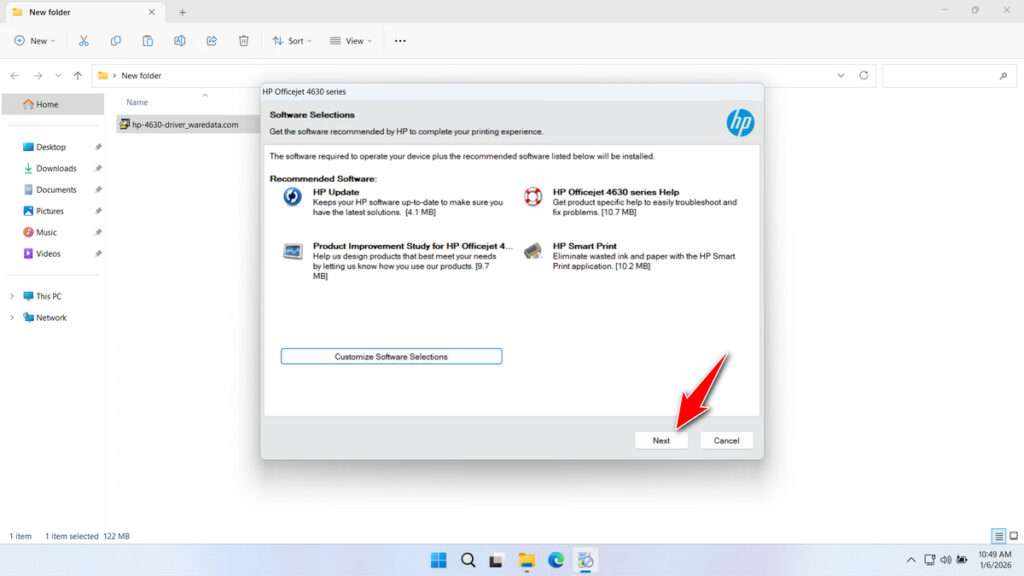
Task: Click the Copy icon in File Explorer
Action: [x=116, y=40]
